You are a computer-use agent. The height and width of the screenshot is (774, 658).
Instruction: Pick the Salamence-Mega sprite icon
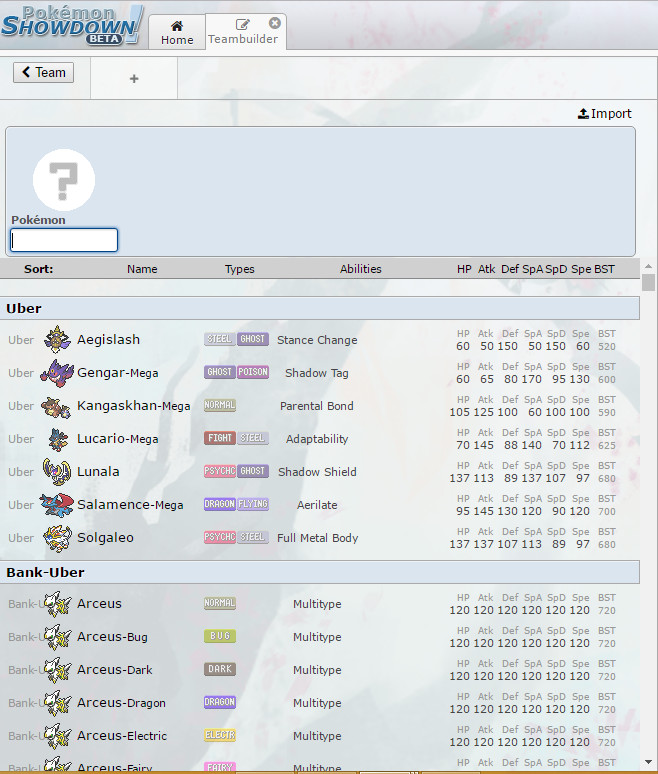click(x=58, y=505)
